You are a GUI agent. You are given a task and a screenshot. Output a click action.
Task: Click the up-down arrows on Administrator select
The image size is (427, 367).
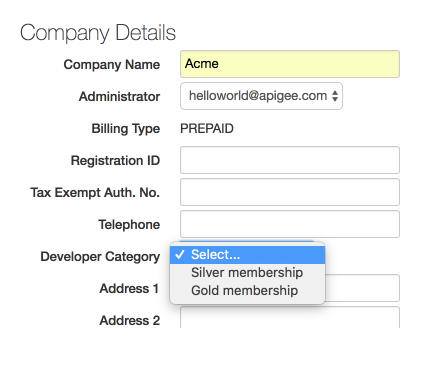click(335, 96)
